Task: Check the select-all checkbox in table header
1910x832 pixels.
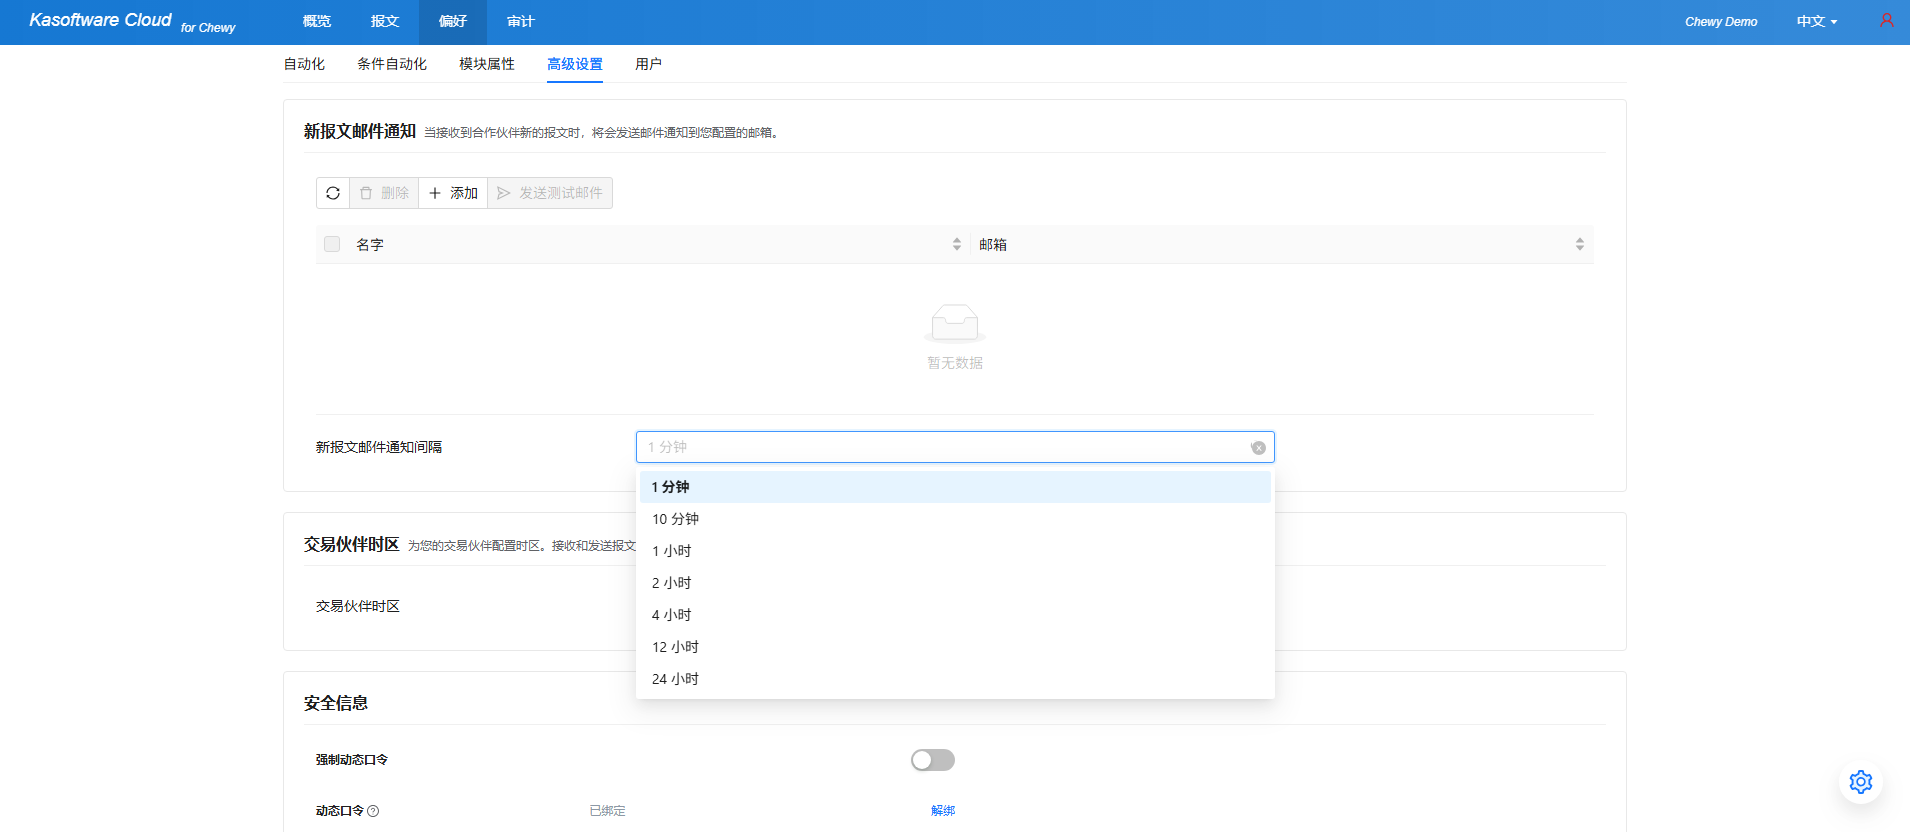Action: pos(332,244)
